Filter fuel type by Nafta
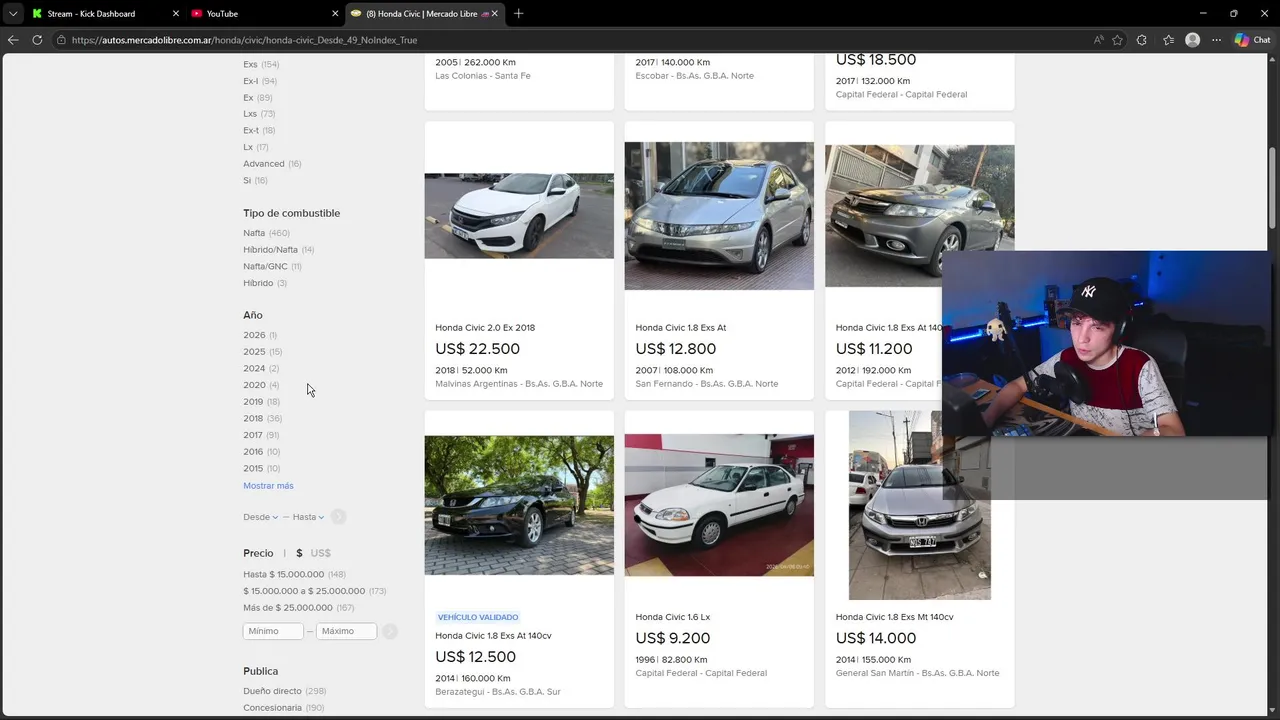Viewport: 1280px width, 720px height. pyautogui.click(x=266, y=233)
